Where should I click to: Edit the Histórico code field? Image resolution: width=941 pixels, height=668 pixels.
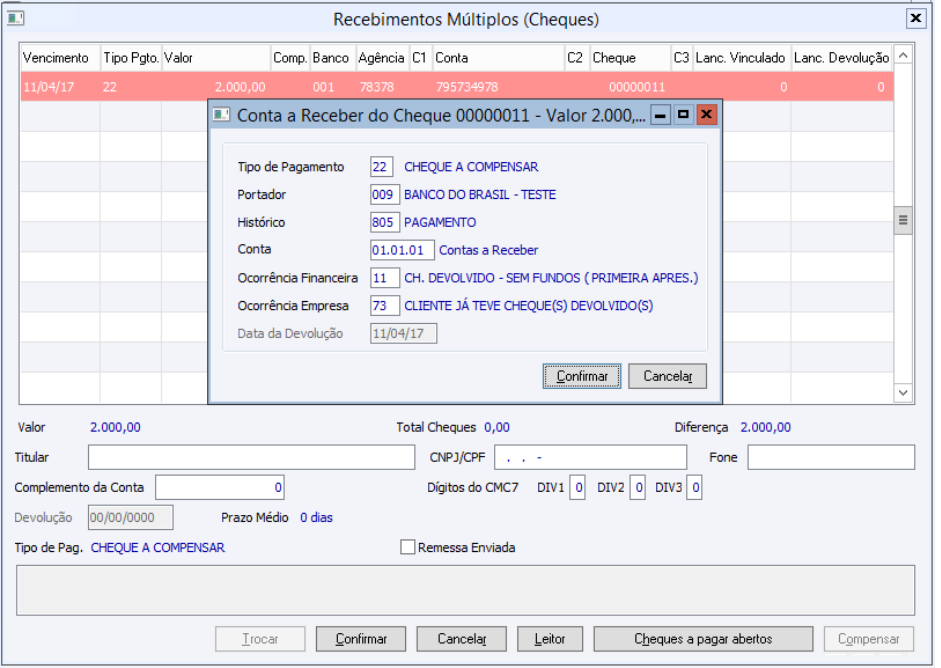click(x=385, y=222)
